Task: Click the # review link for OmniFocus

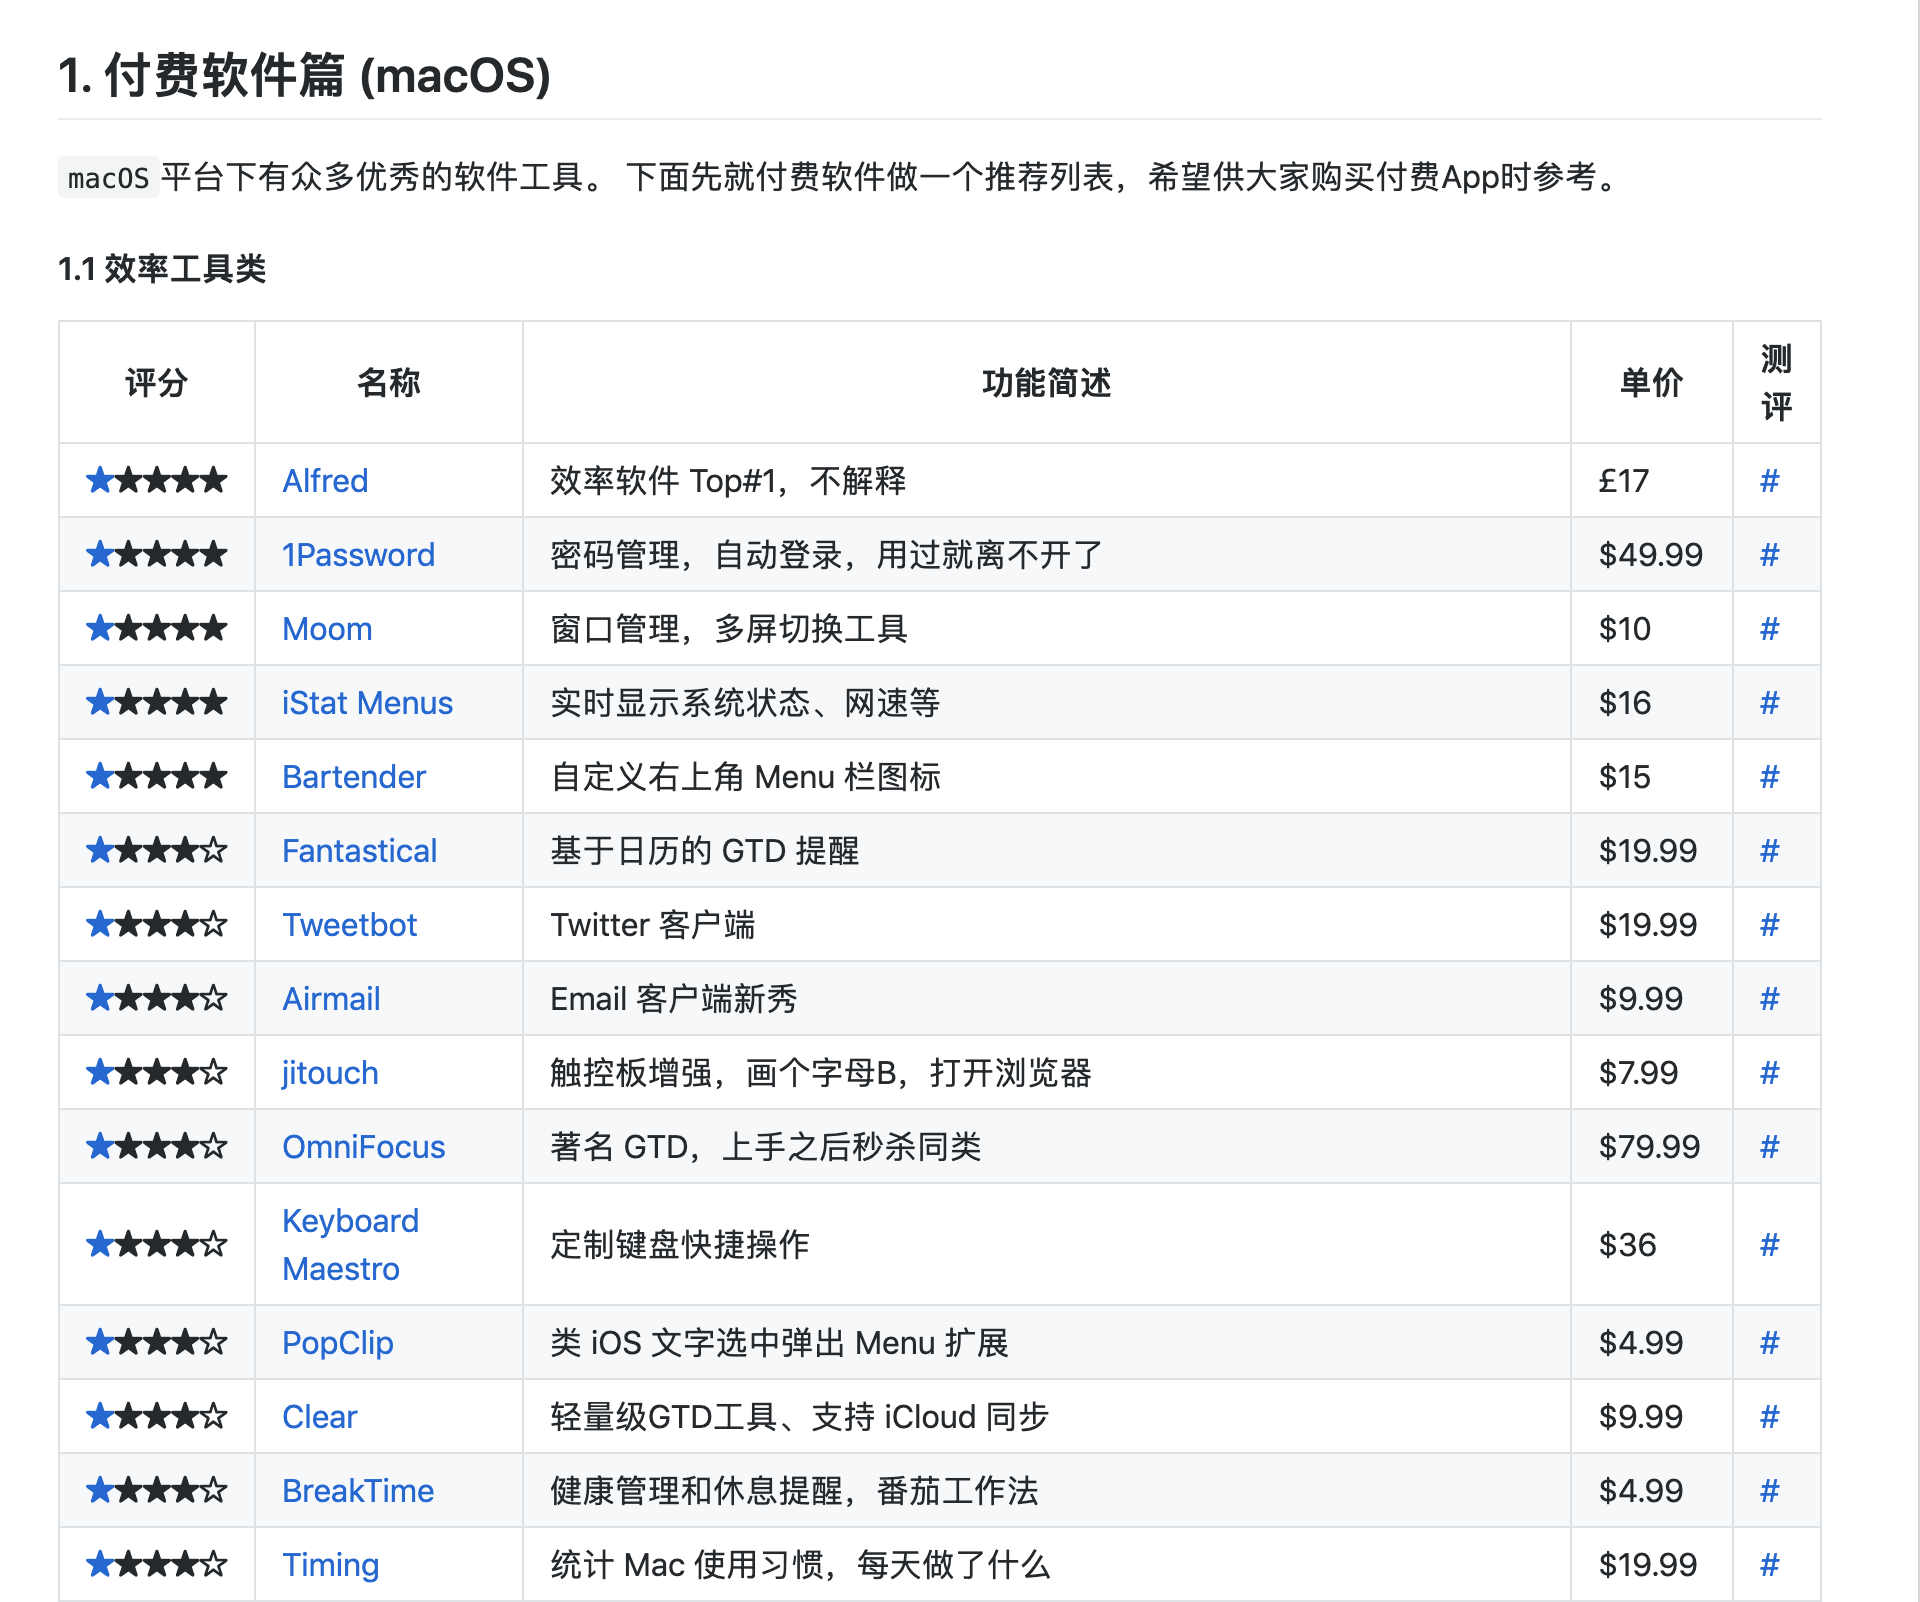Action: 1769,1147
